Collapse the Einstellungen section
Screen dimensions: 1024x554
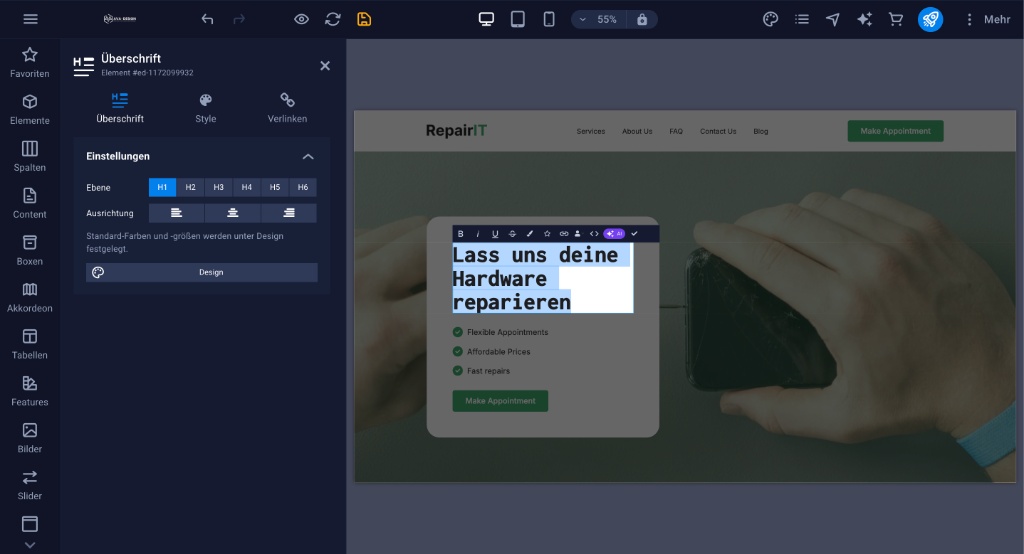coord(308,156)
